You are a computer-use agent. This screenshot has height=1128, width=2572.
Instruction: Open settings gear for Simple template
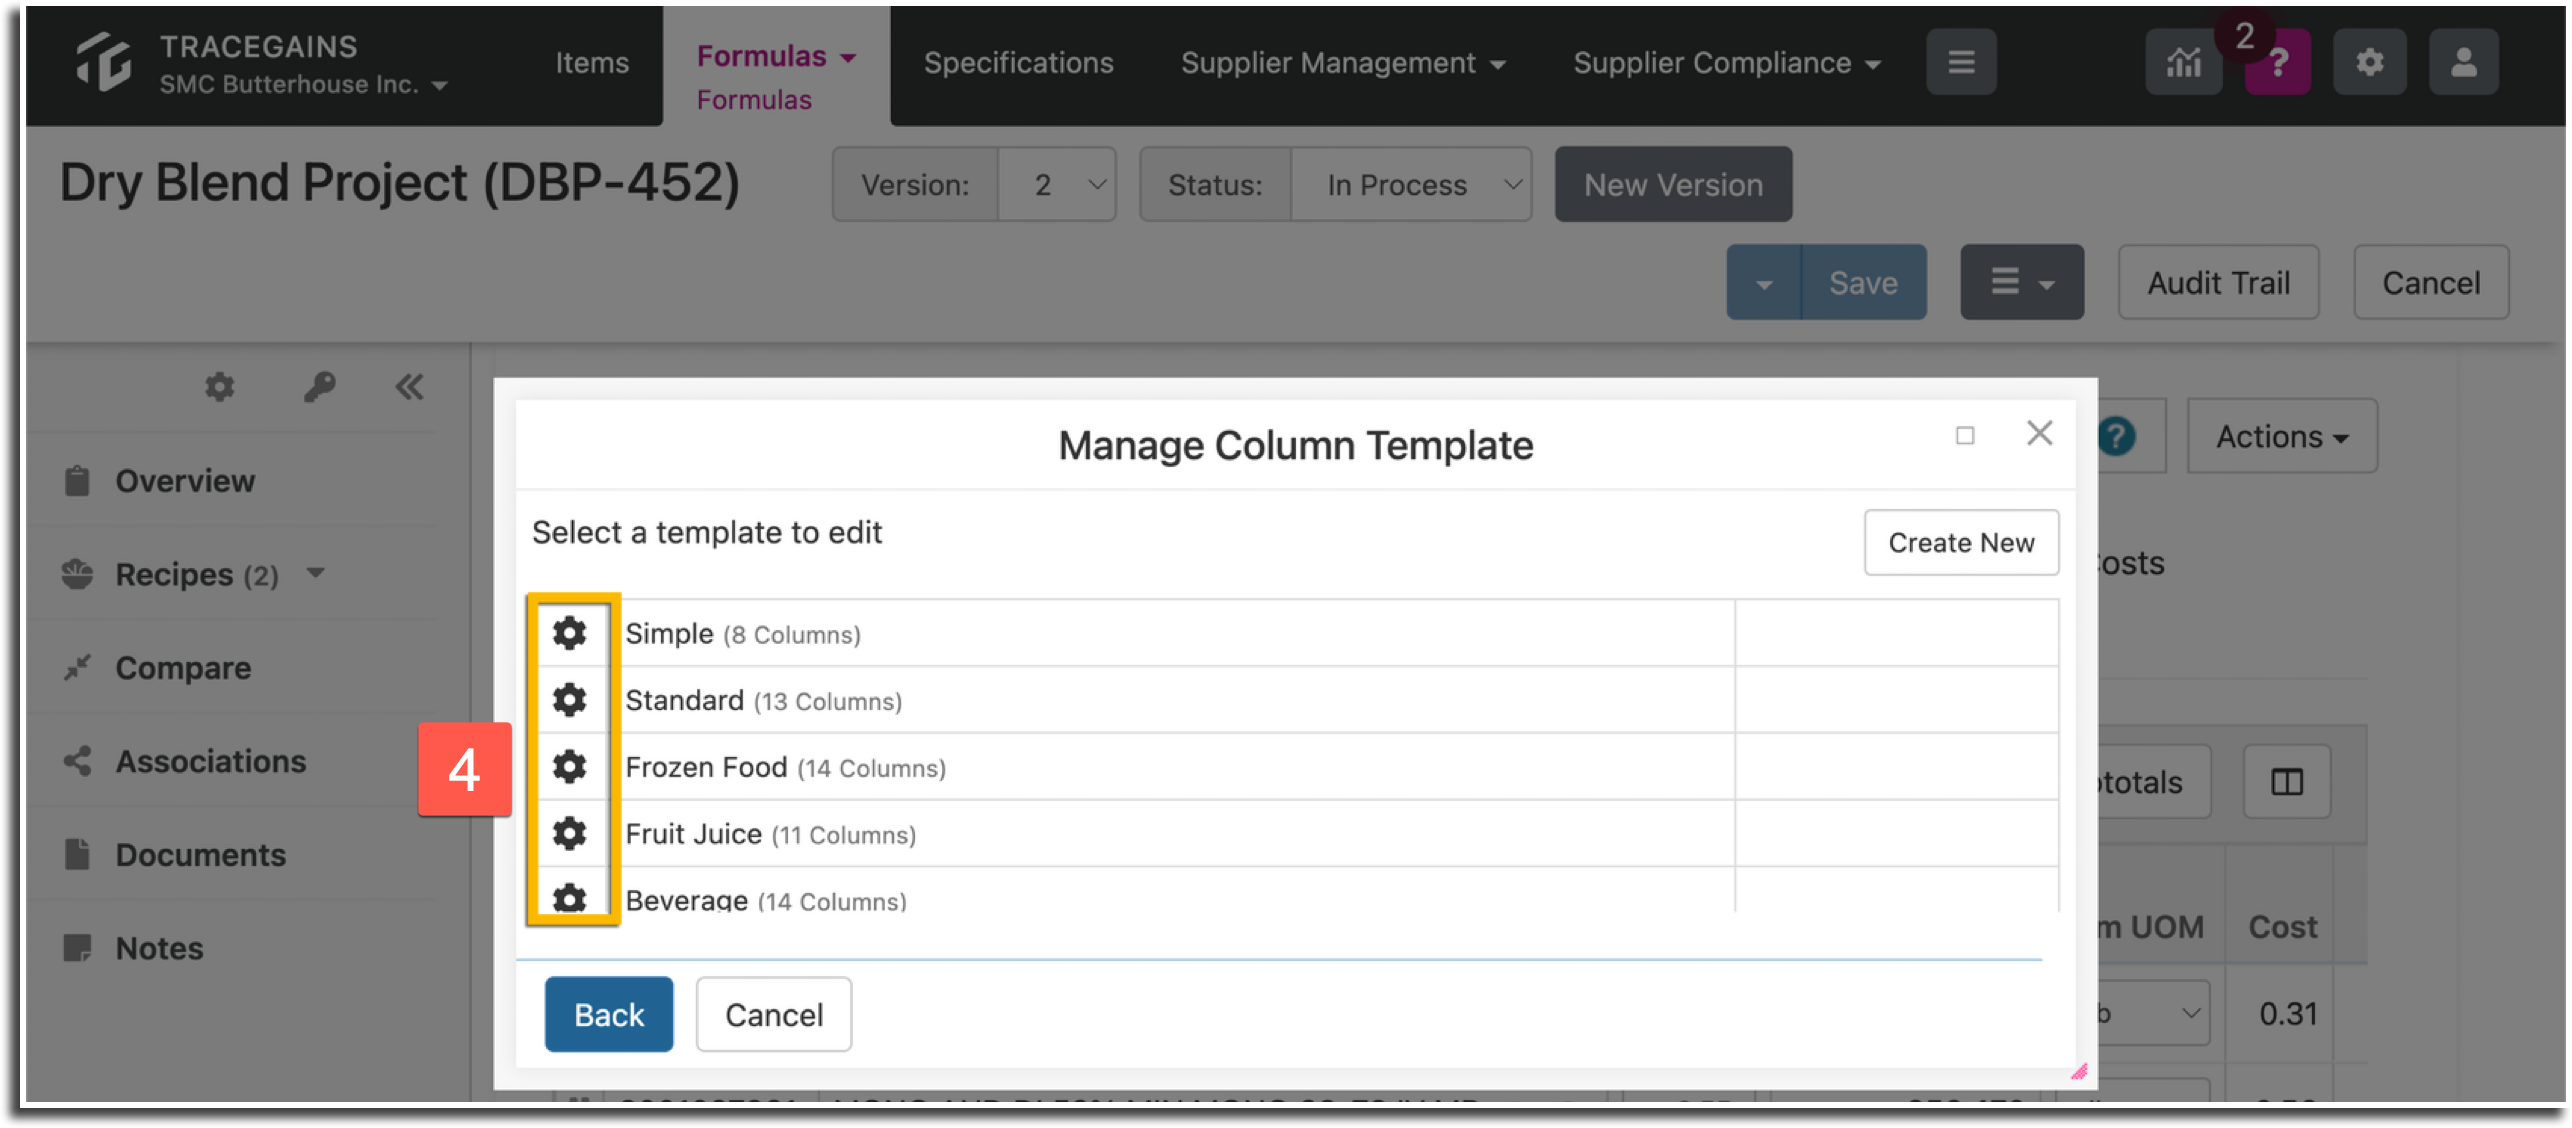click(x=569, y=633)
